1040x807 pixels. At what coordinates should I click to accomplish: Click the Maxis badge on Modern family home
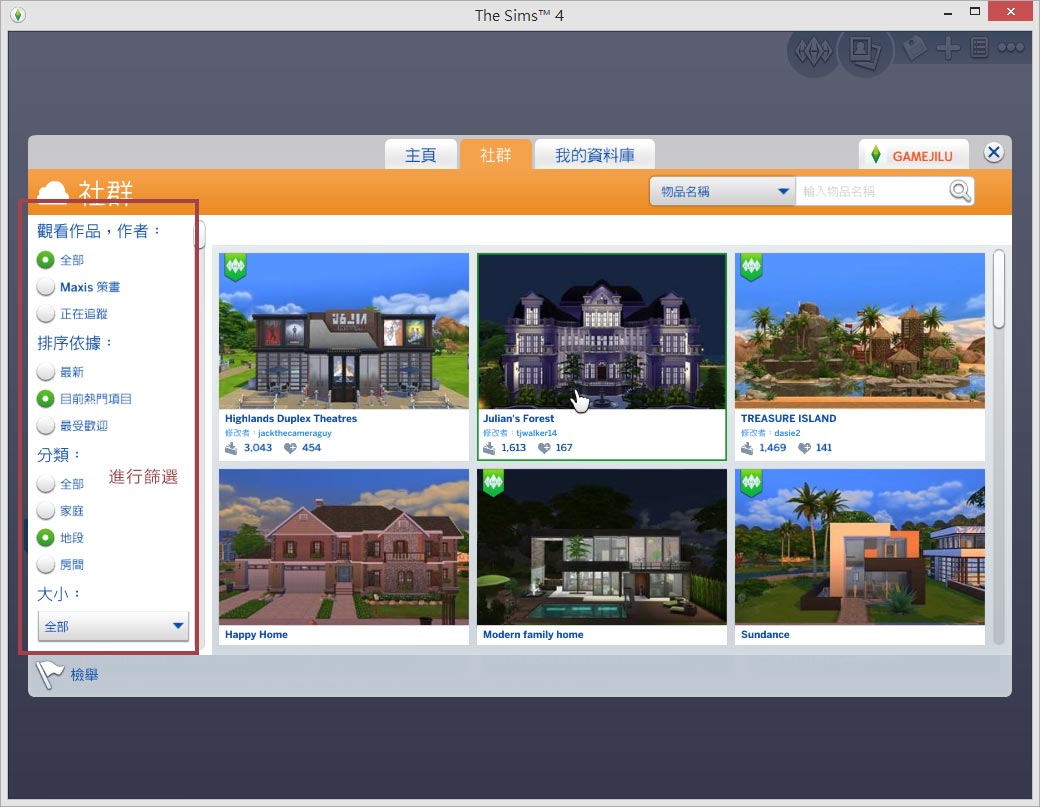(x=493, y=483)
